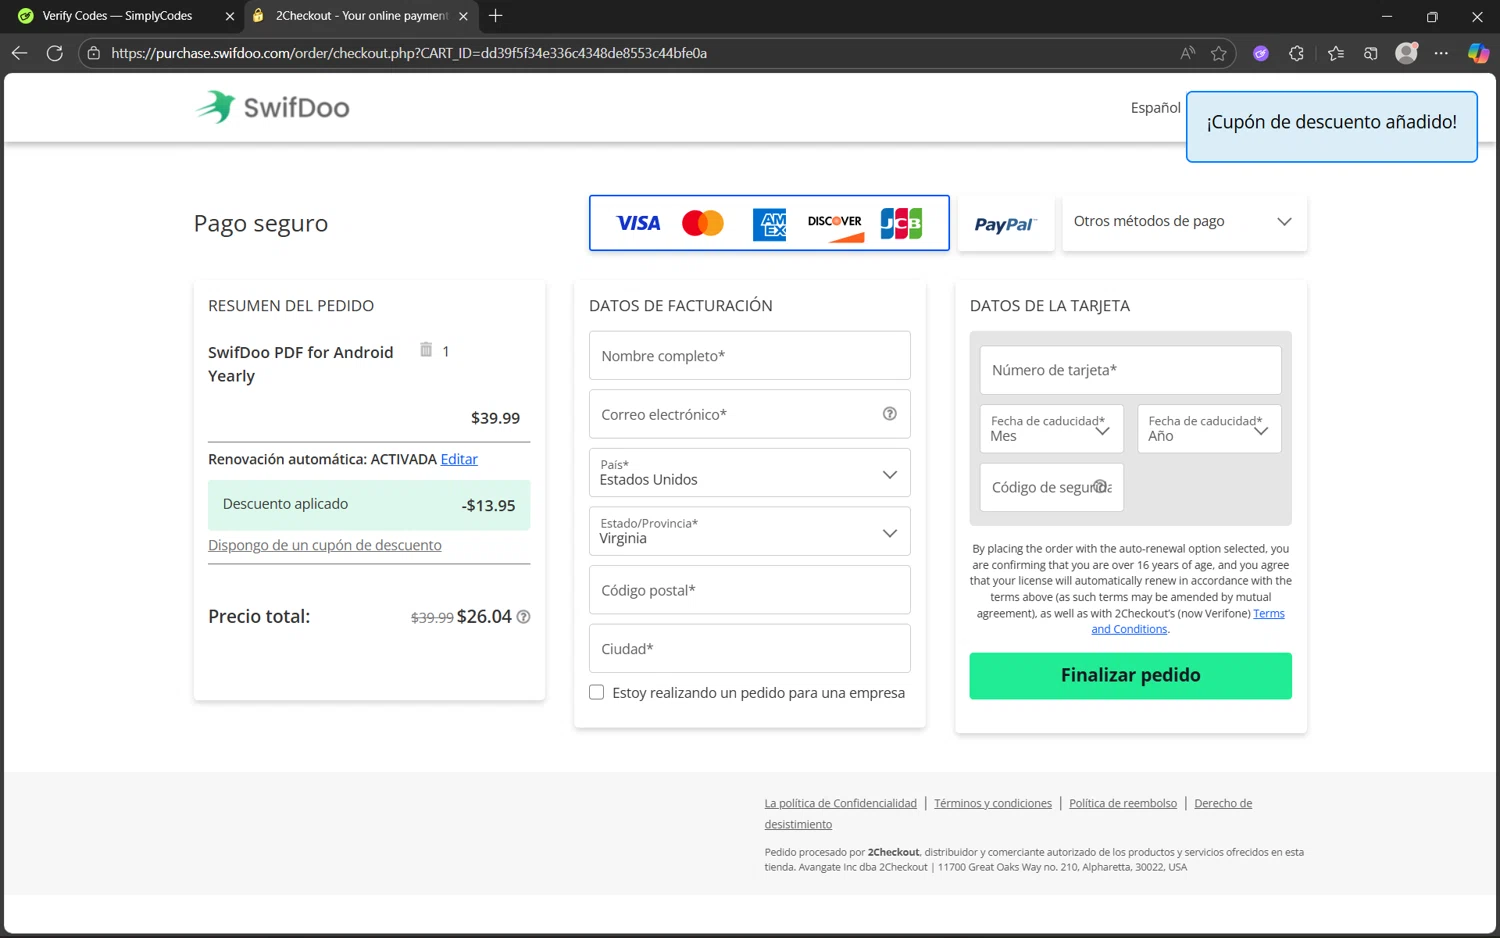The height and width of the screenshot is (938, 1500).
Task: Open the País country dropdown
Action: coord(749,473)
